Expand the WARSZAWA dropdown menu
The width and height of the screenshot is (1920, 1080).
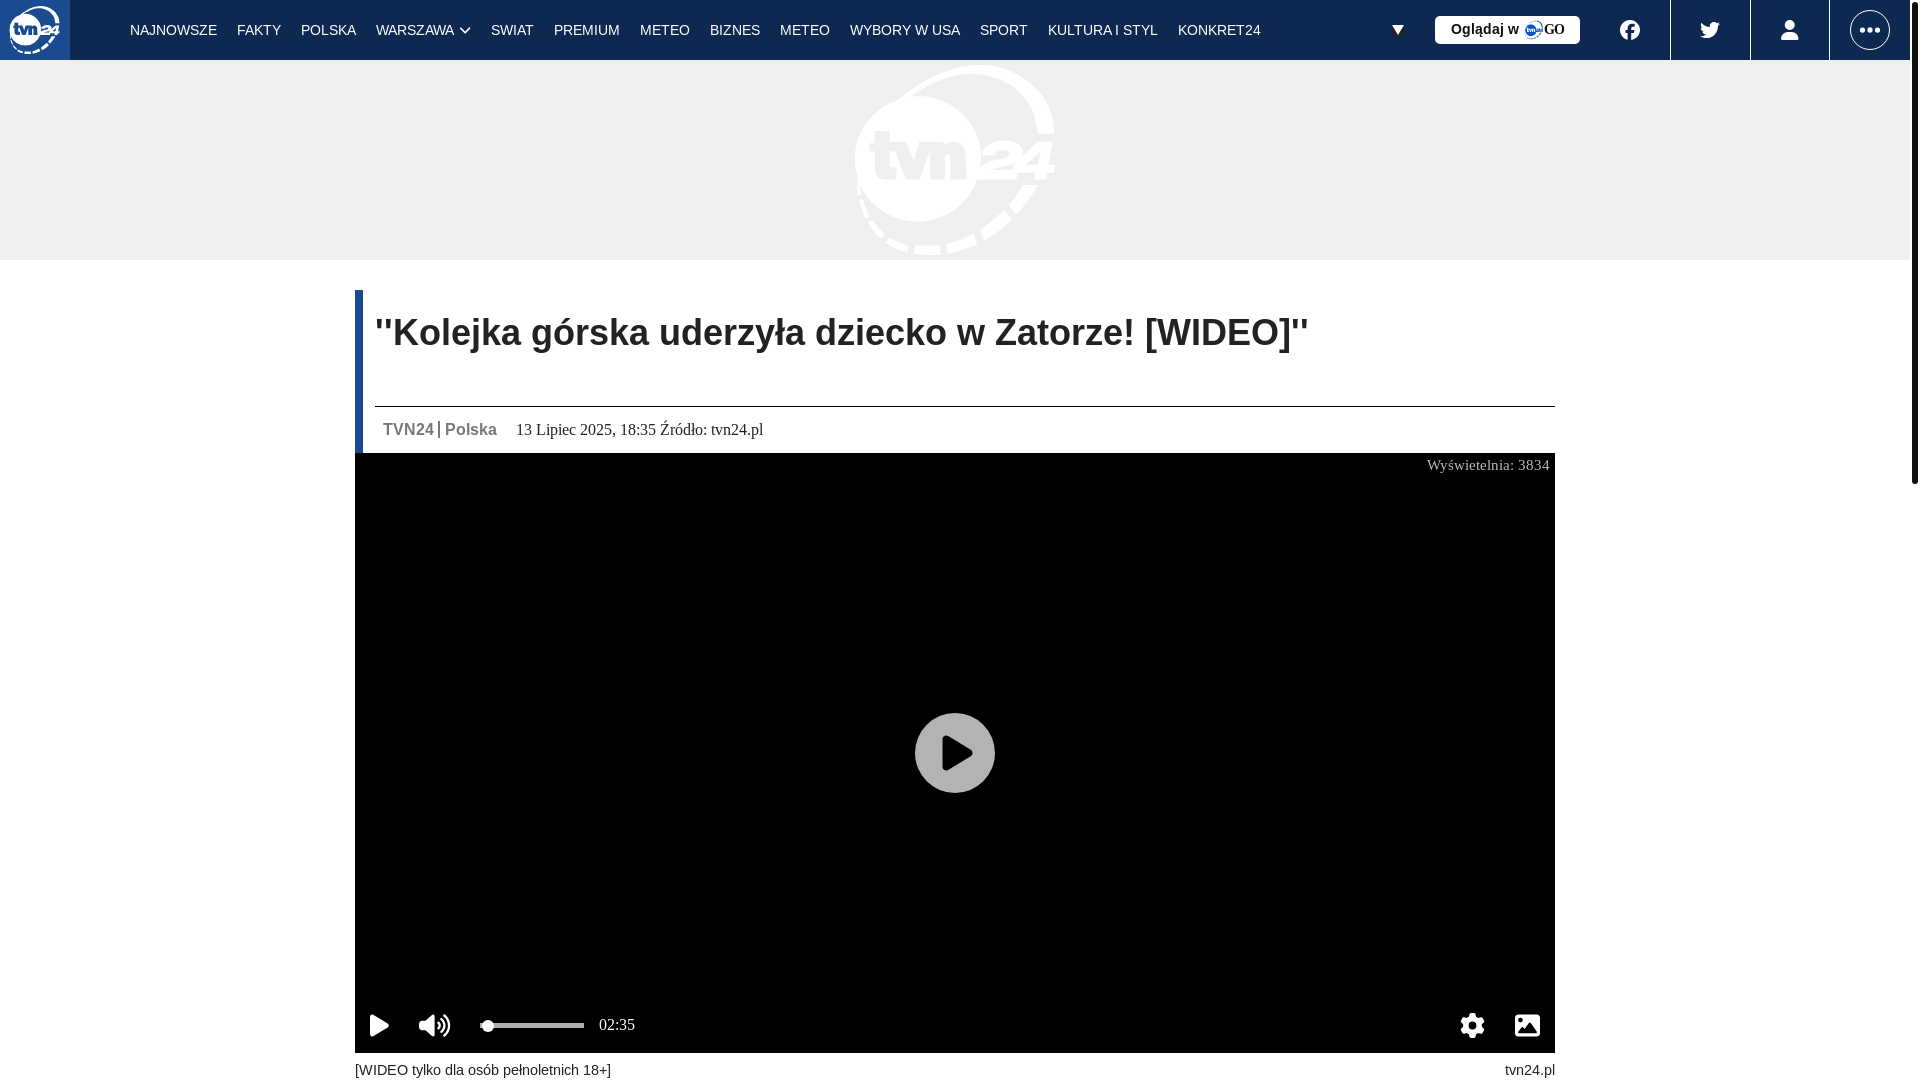coord(423,30)
